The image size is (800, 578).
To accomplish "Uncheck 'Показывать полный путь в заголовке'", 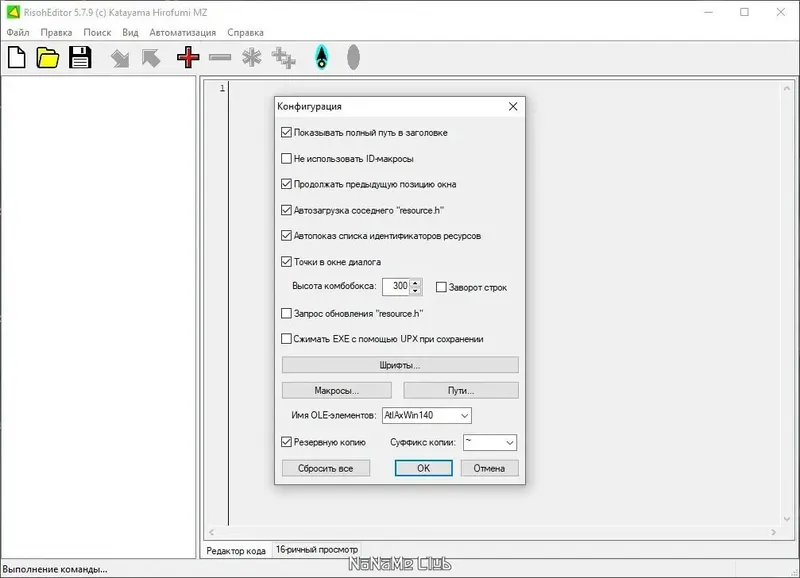I will point(287,132).
